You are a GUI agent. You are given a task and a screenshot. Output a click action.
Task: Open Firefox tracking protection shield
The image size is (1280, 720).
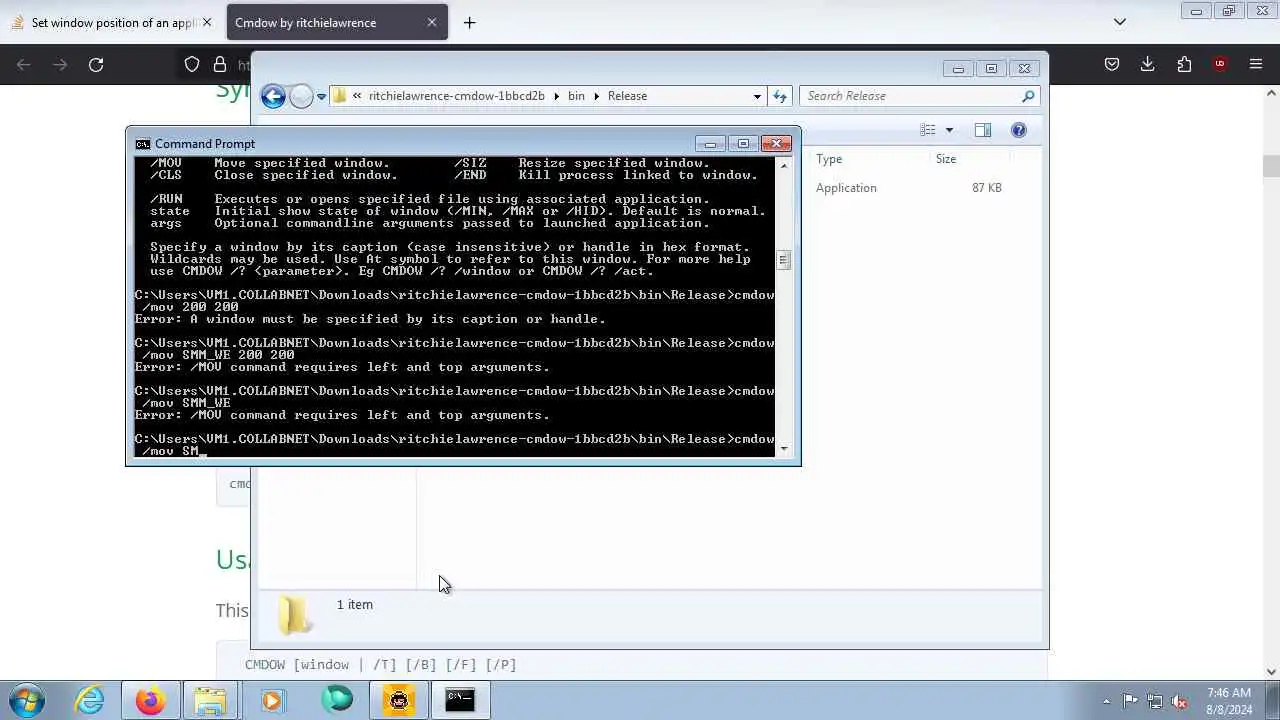(x=192, y=64)
